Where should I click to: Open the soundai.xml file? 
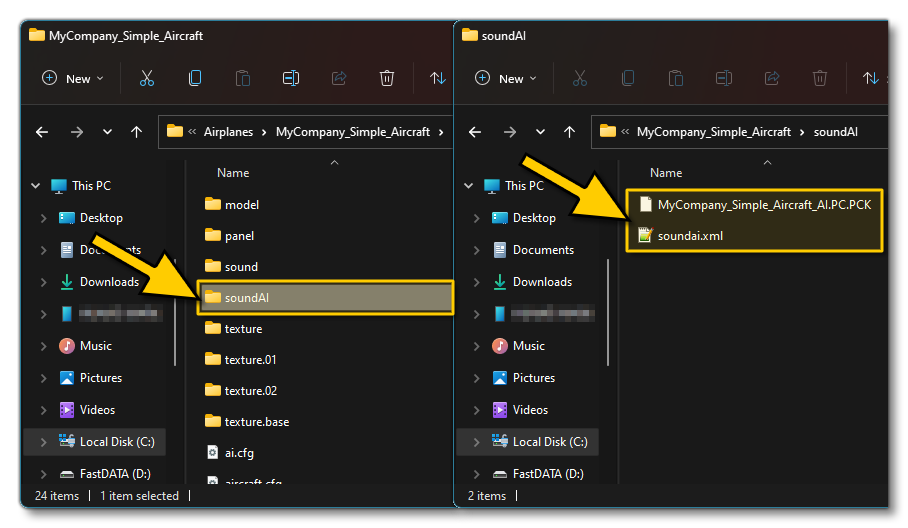[x=690, y=236]
